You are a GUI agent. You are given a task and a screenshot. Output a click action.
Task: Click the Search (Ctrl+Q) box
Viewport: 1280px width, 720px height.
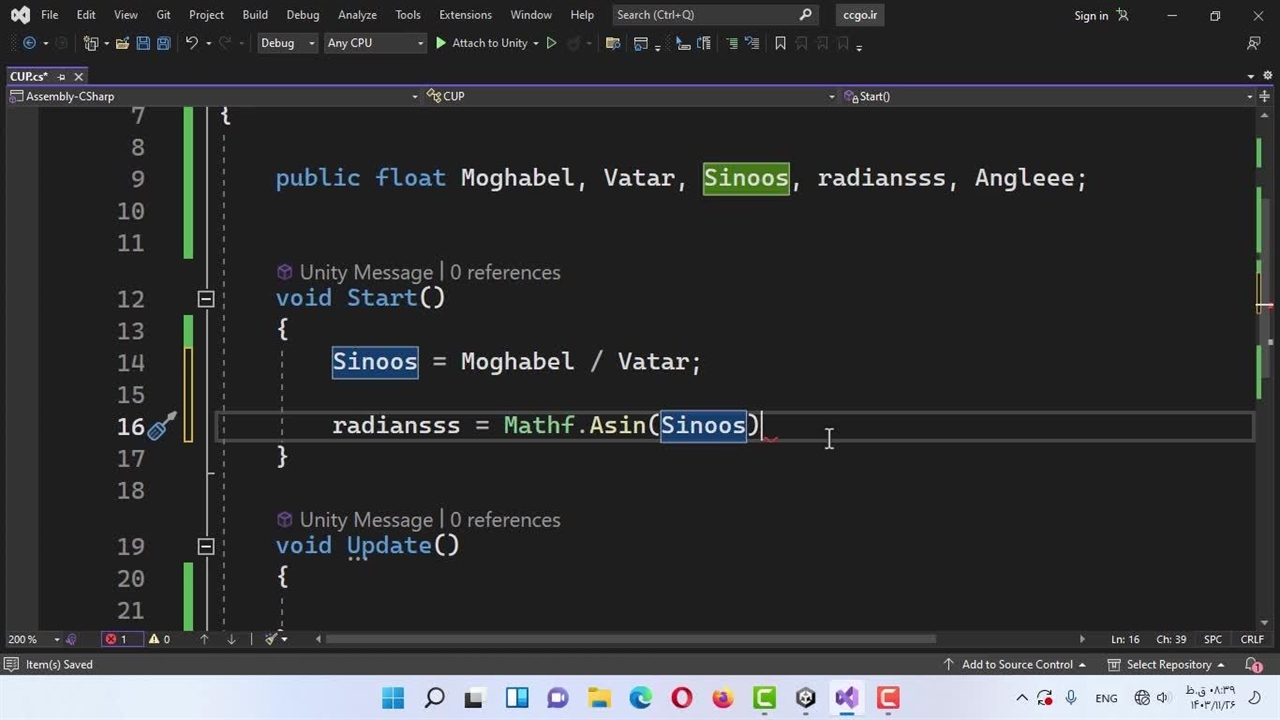(715, 15)
